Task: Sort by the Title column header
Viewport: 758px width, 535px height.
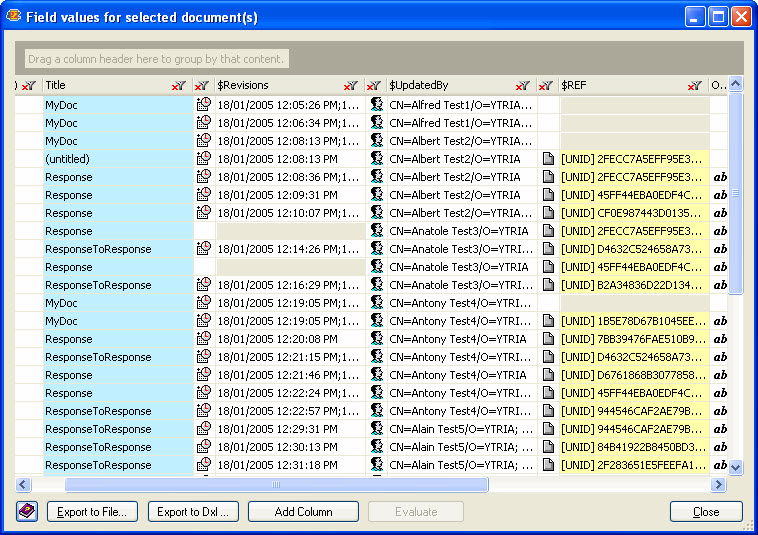Action: click(x=100, y=86)
